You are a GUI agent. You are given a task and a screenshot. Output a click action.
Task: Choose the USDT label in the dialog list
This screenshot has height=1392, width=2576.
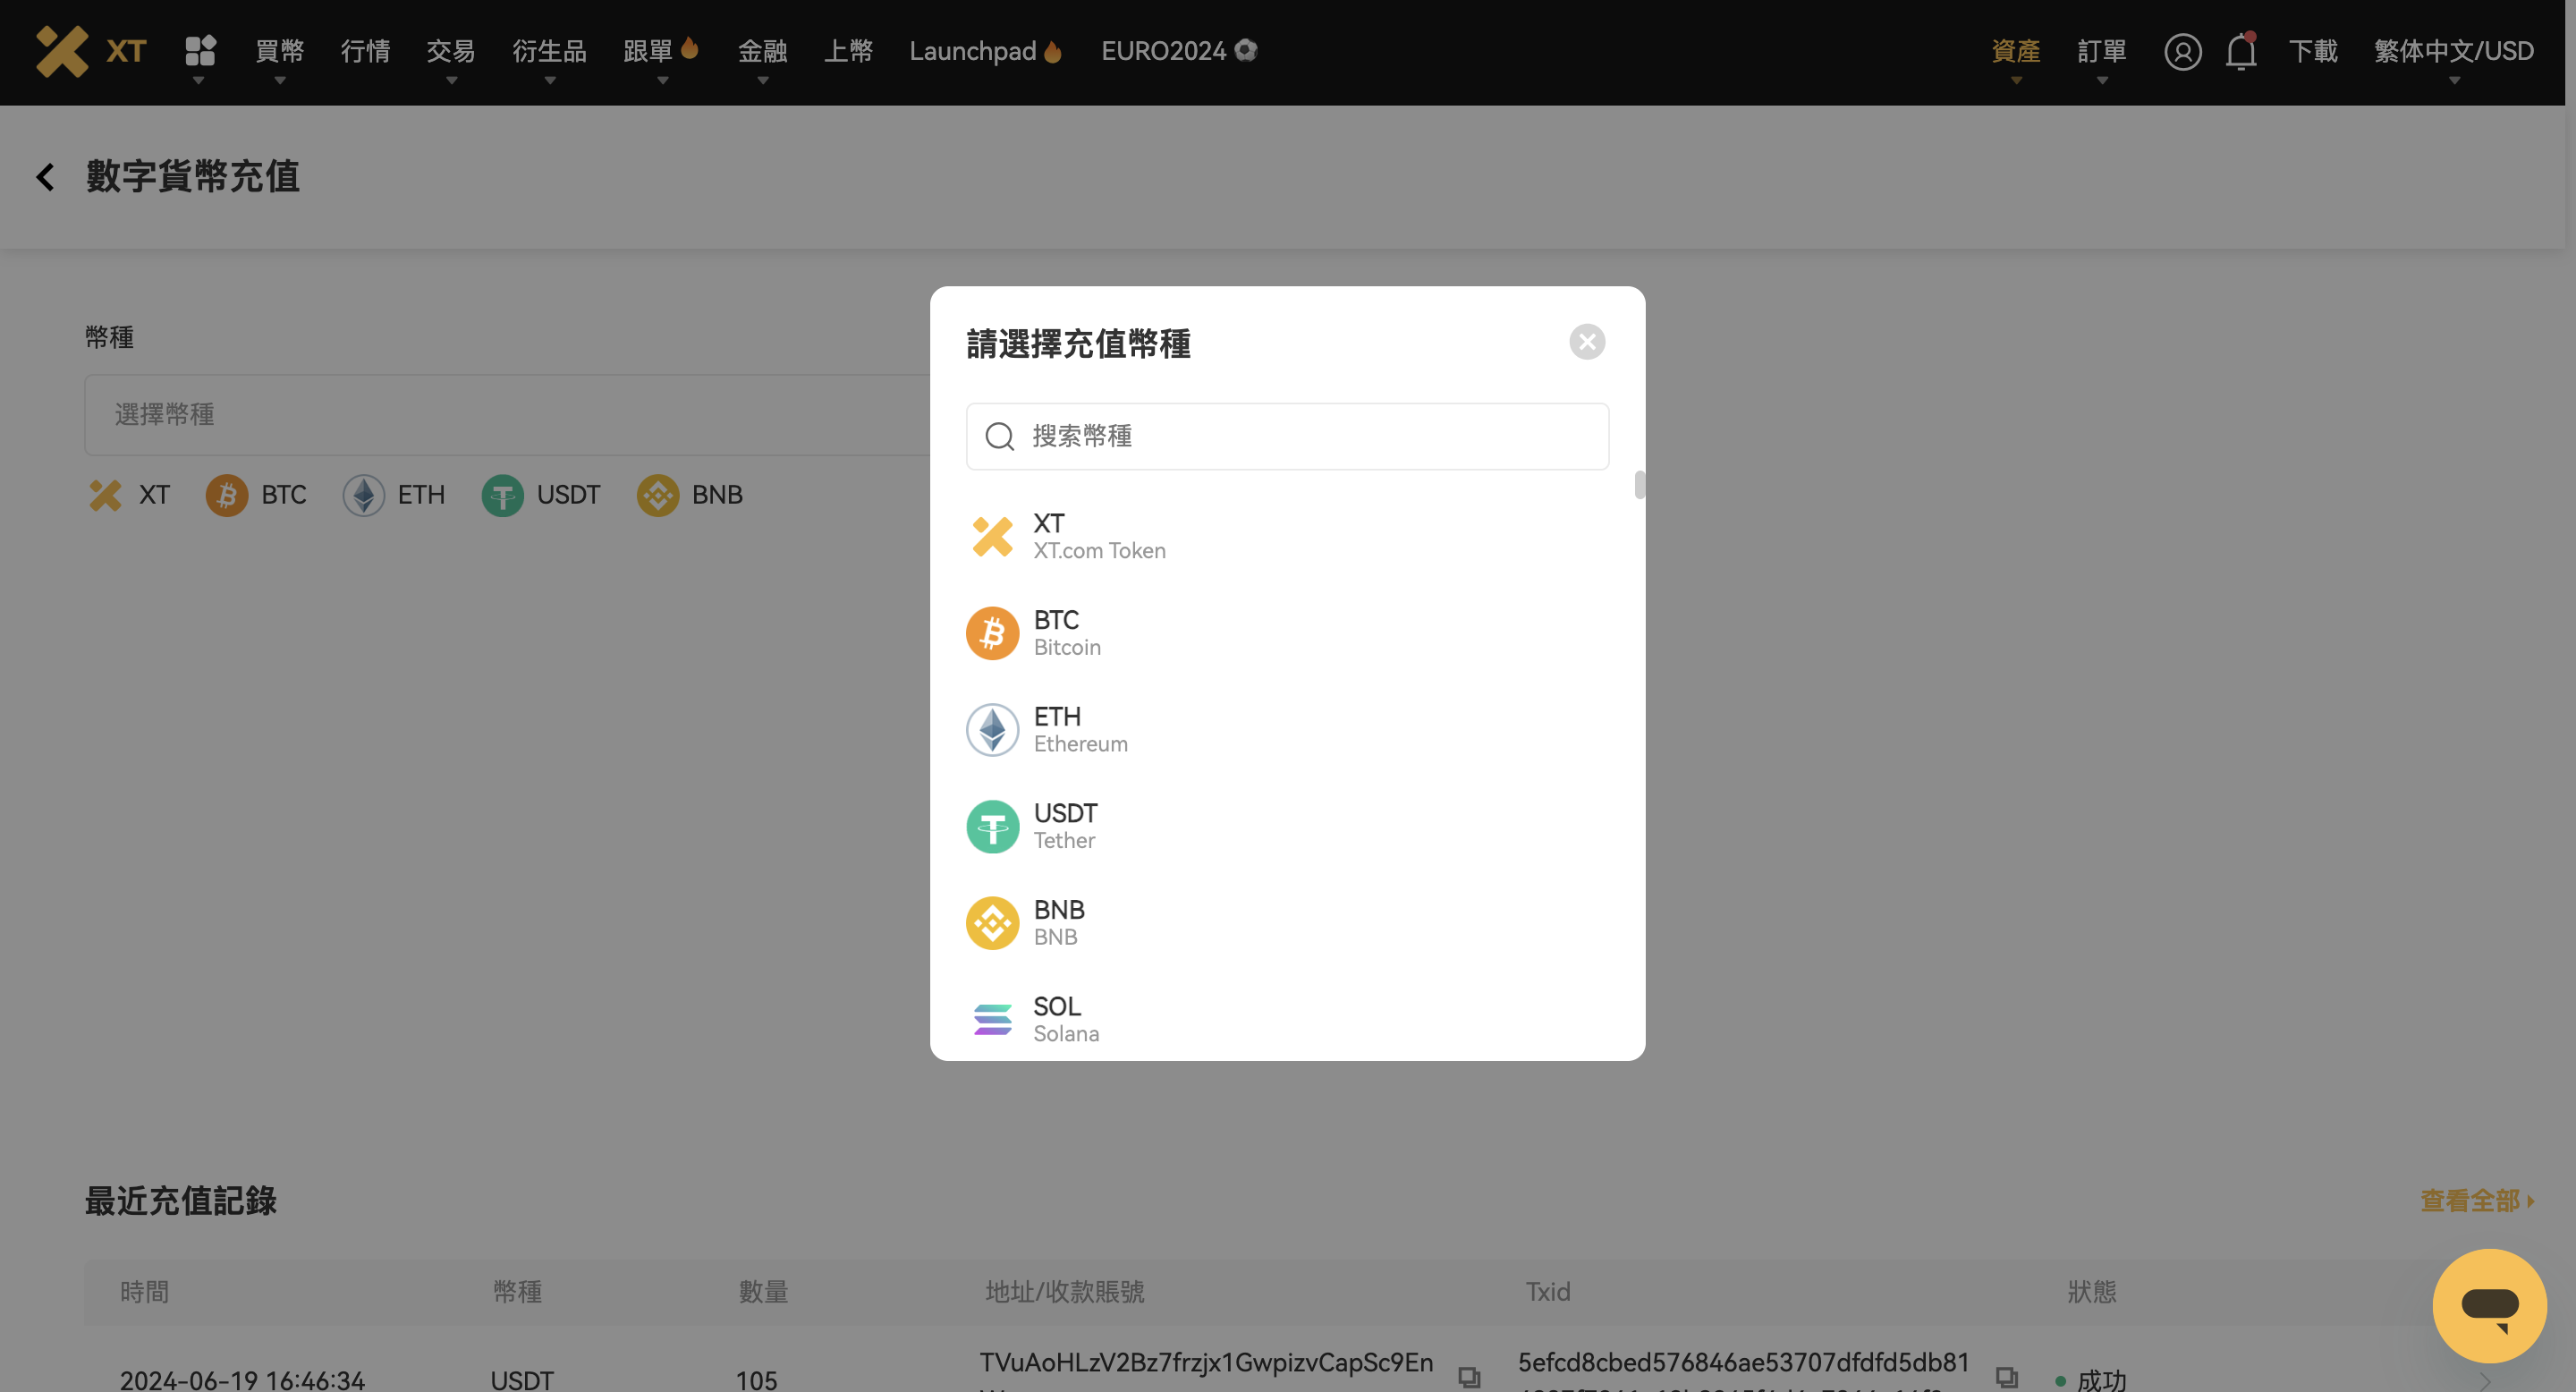[1065, 813]
